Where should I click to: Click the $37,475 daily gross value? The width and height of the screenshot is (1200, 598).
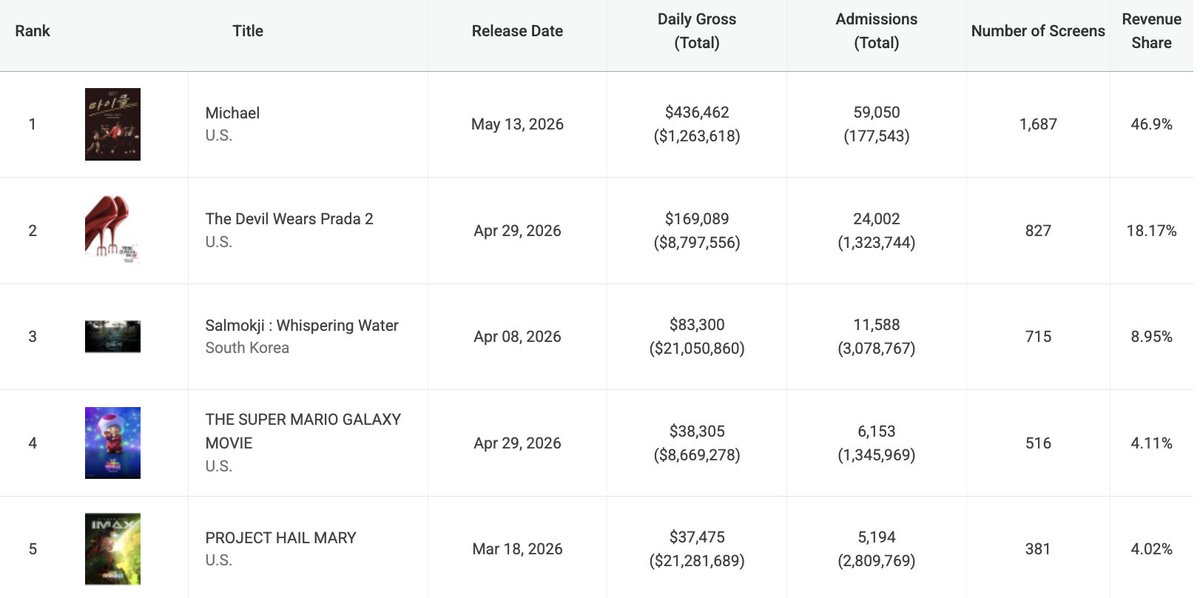pos(697,538)
